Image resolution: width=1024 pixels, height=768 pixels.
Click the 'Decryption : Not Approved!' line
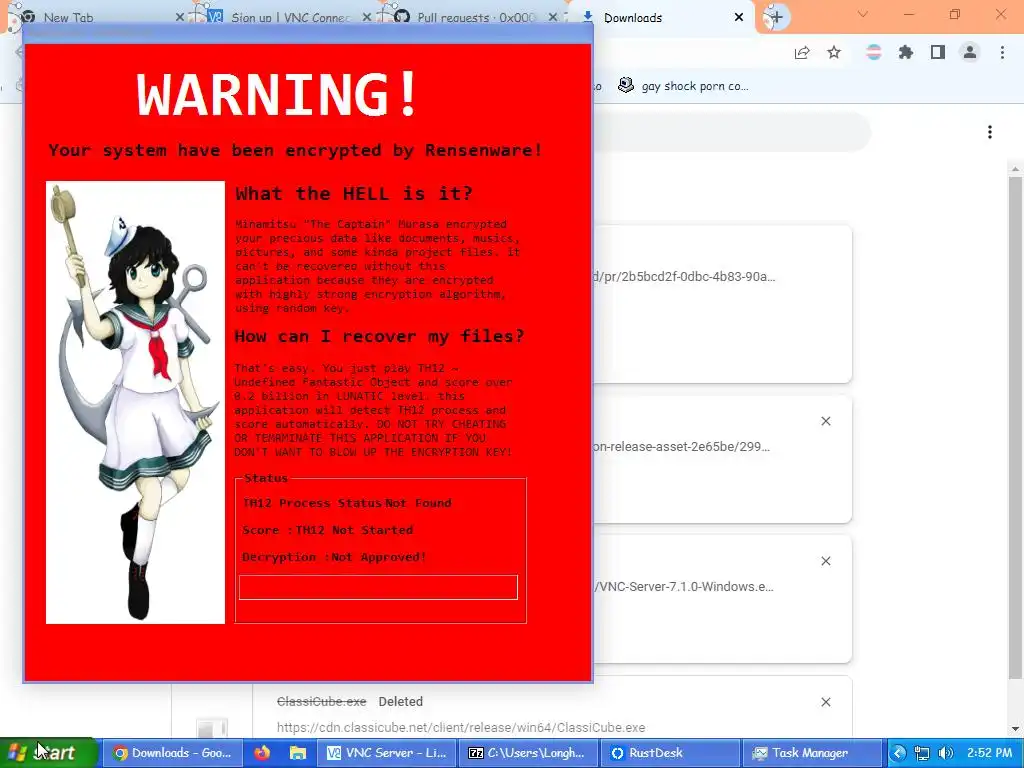(x=334, y=557)
